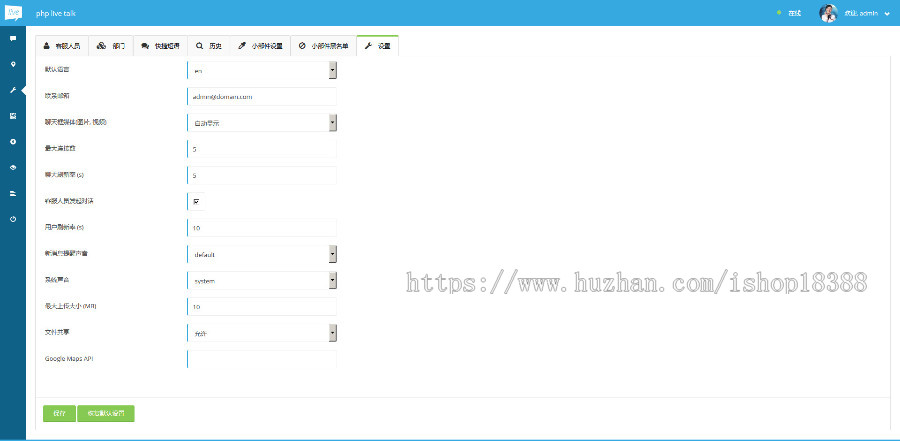
Task: Click the empty Google Maps API field
Action: (262, 359)
